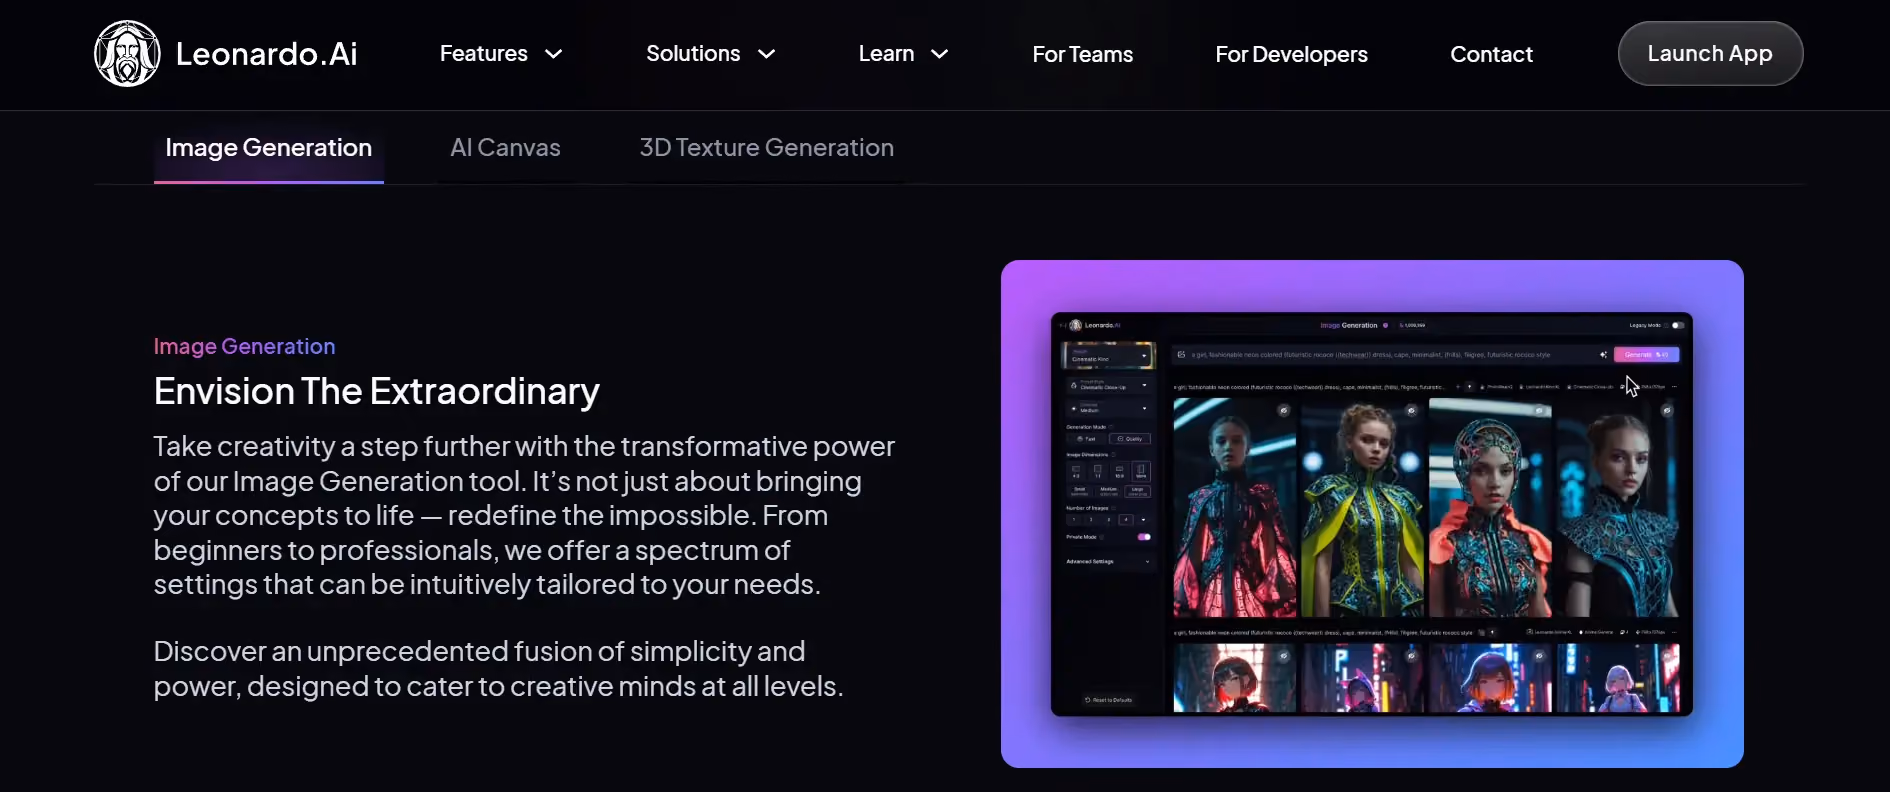Visit the Contact page
Viewport: 1890px width, 792px height.
[x=1492, y=54]
